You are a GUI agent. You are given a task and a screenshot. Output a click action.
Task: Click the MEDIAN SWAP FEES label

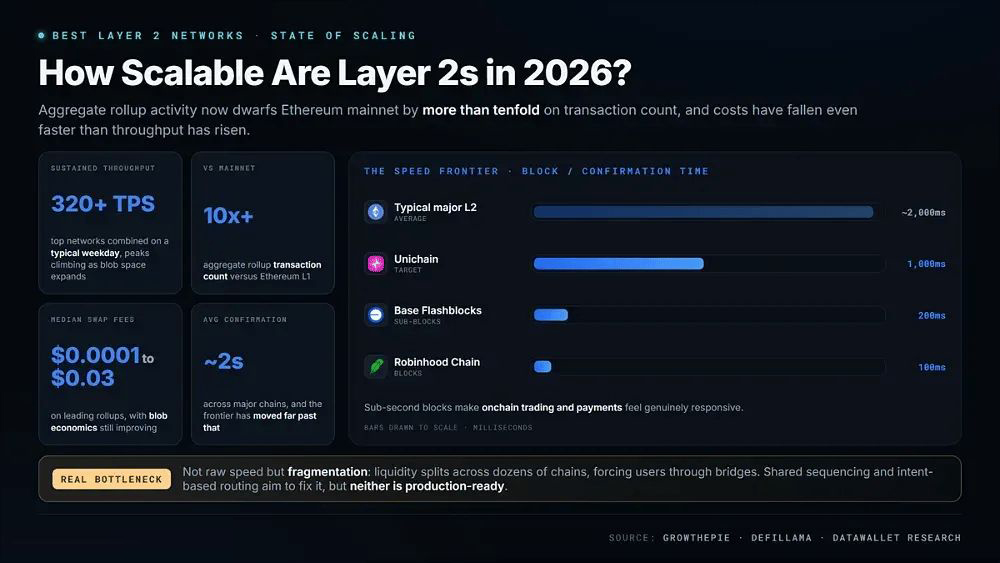click(x=92, y=319)
